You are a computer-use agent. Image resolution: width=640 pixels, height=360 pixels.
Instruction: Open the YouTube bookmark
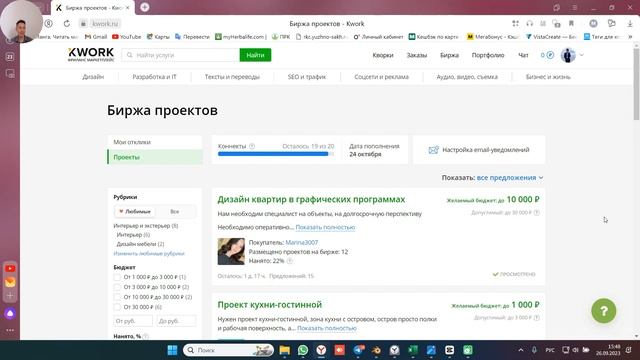127,37
